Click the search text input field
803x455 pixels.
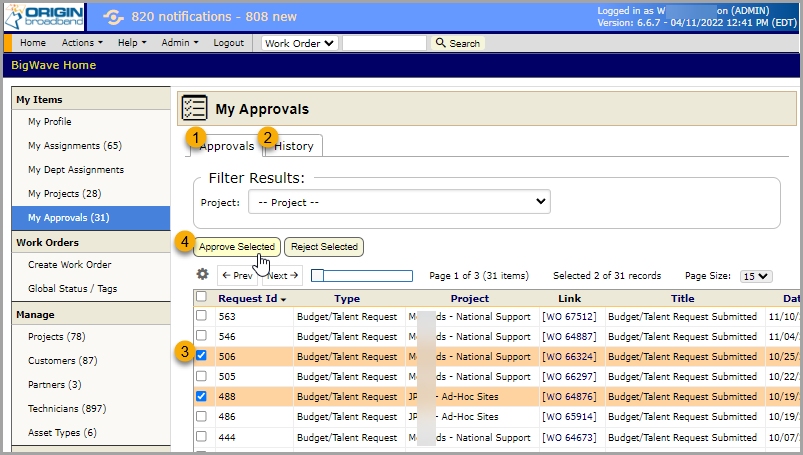384,43
